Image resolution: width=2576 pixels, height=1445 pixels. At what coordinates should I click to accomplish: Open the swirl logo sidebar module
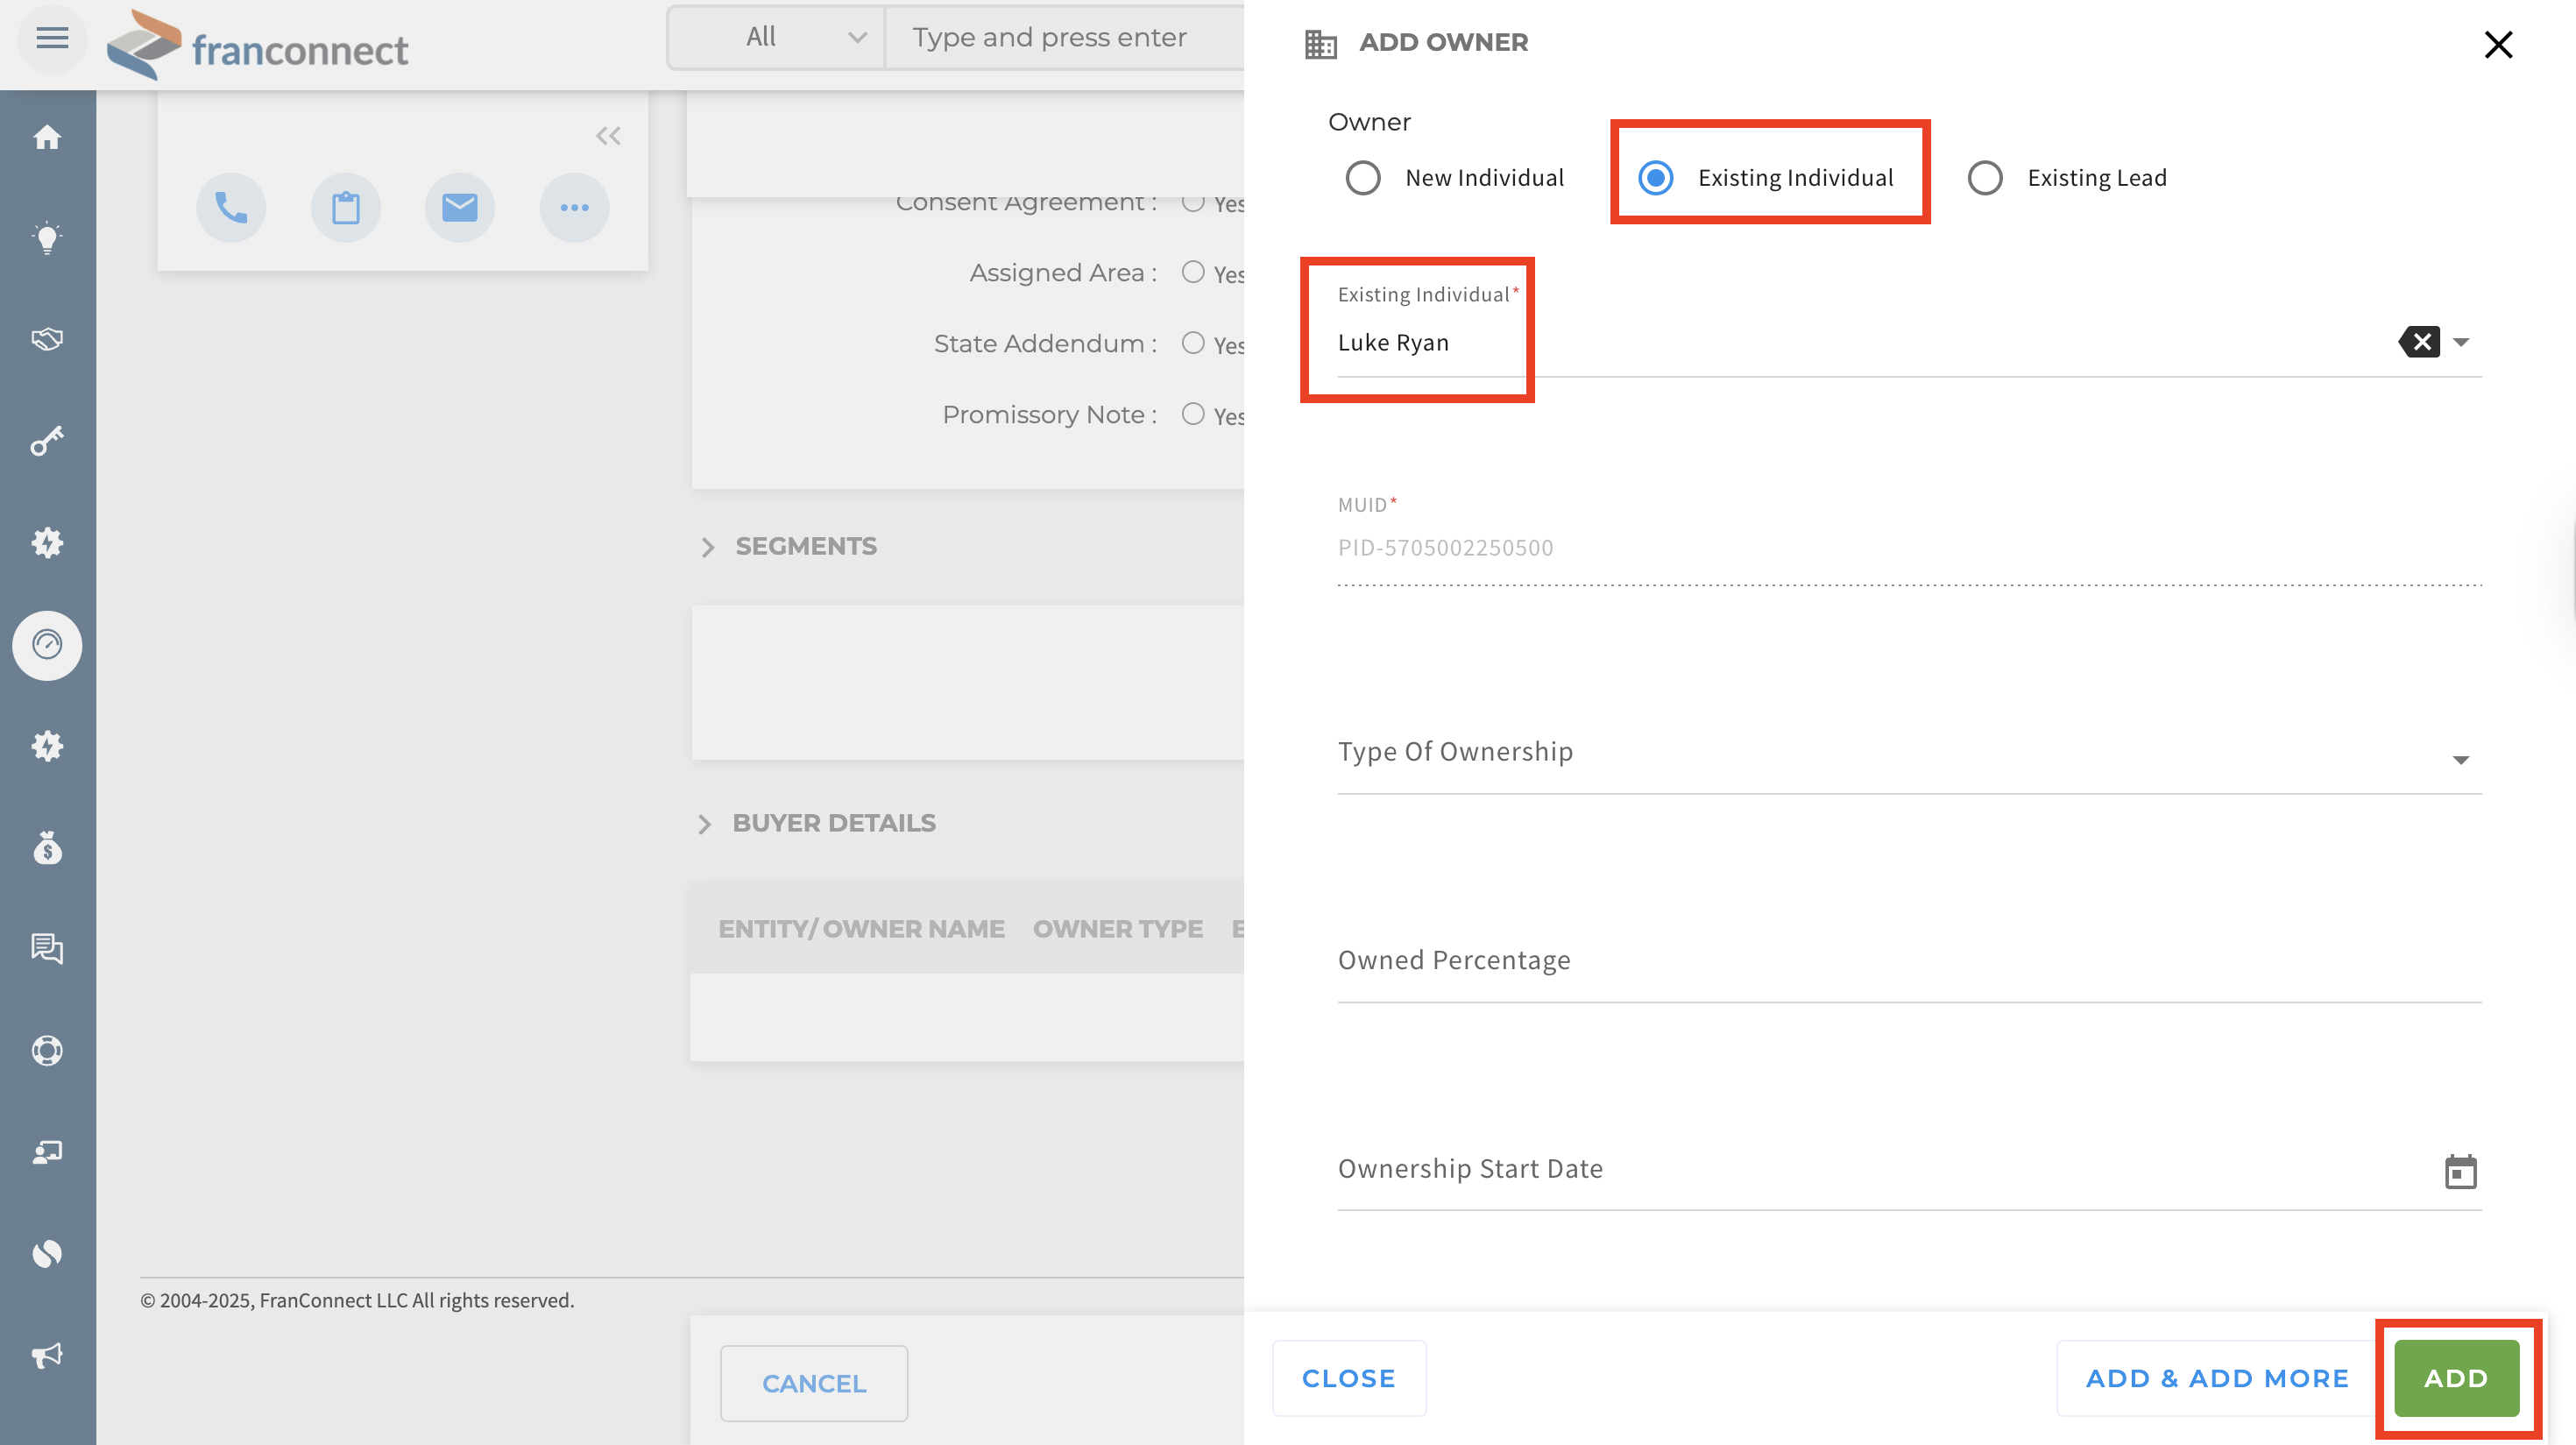coord(47,1254)
